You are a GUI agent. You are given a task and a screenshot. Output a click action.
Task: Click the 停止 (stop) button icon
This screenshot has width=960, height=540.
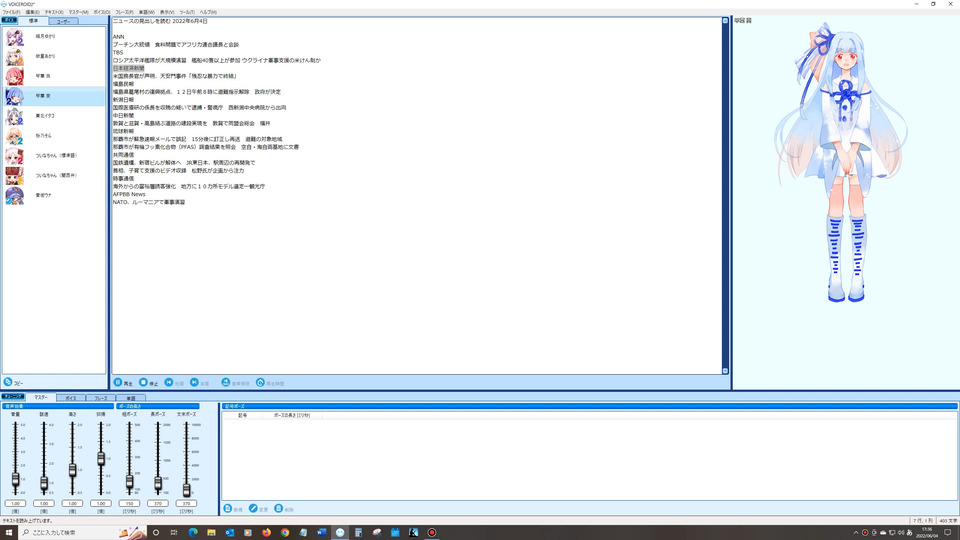pos(143,383)
